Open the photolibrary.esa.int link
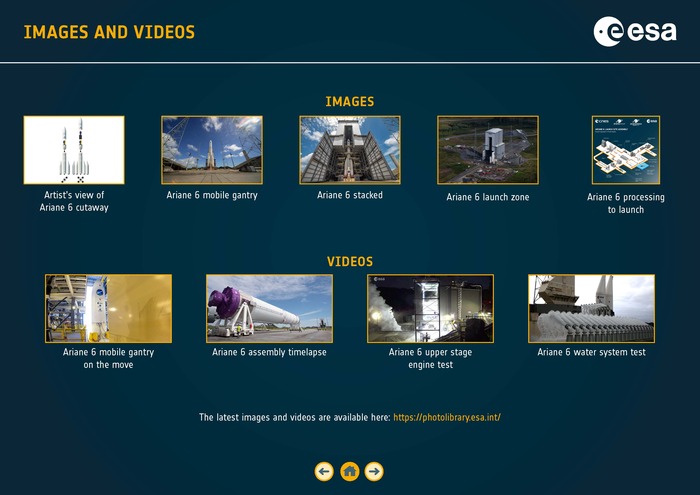 coord(447,417)
